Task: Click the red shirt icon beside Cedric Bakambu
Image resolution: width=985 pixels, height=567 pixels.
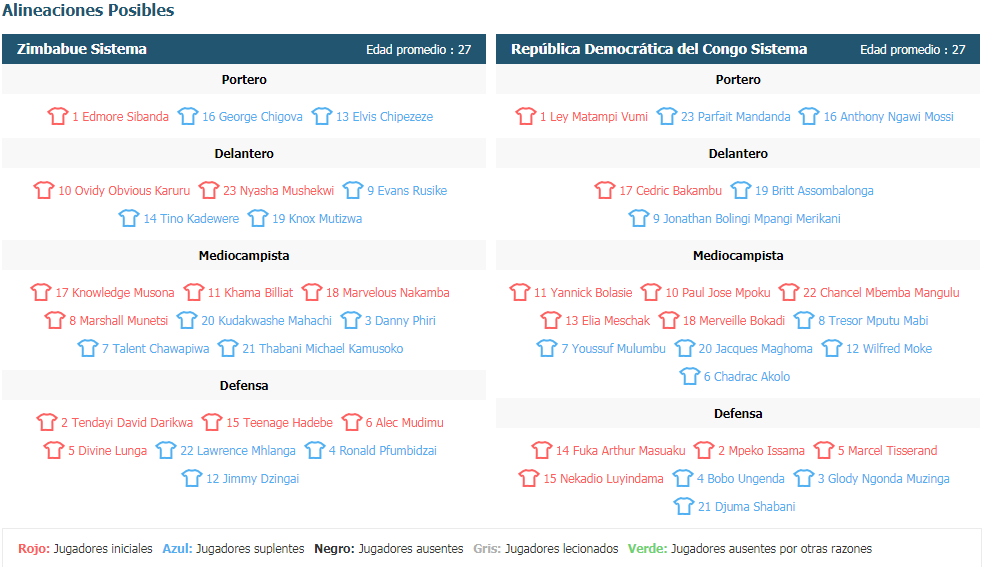Action: coord(605,190)
